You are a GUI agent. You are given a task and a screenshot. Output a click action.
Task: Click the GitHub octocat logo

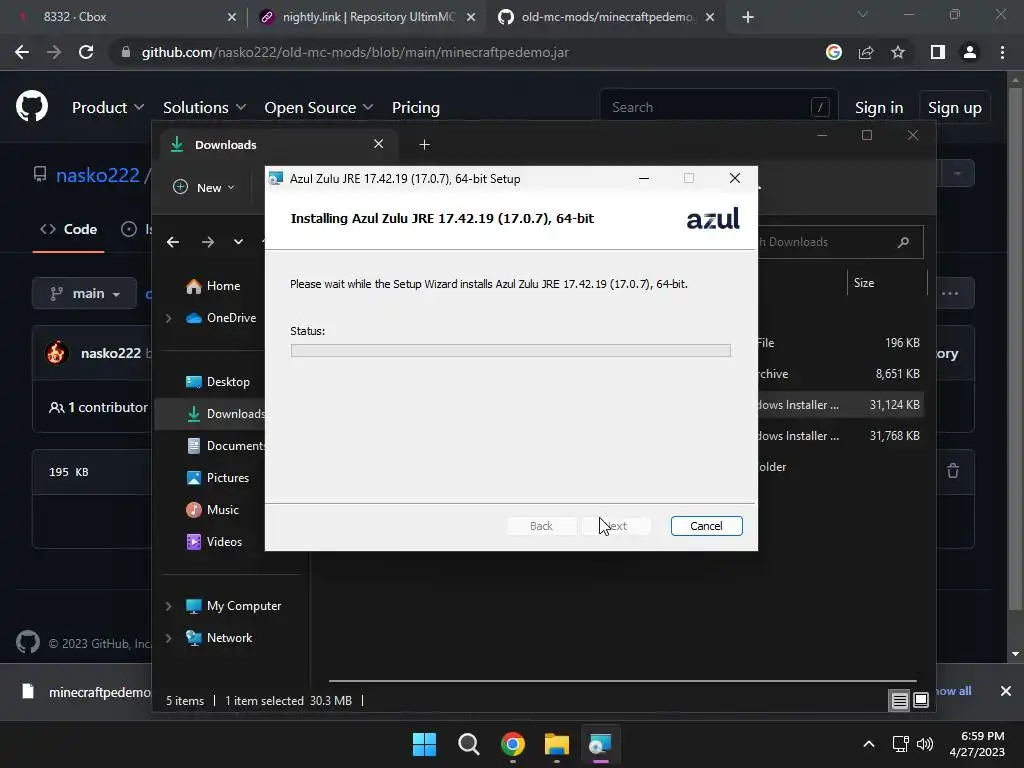32,107
